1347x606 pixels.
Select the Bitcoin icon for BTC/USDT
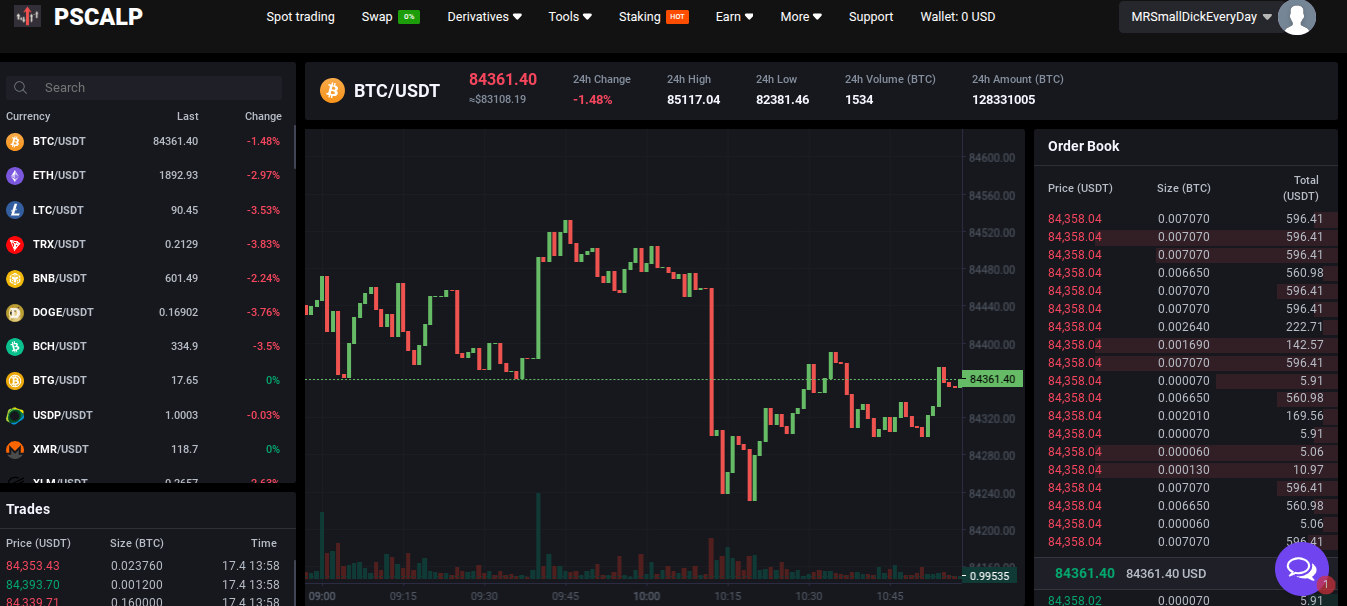tap(15, 141)
